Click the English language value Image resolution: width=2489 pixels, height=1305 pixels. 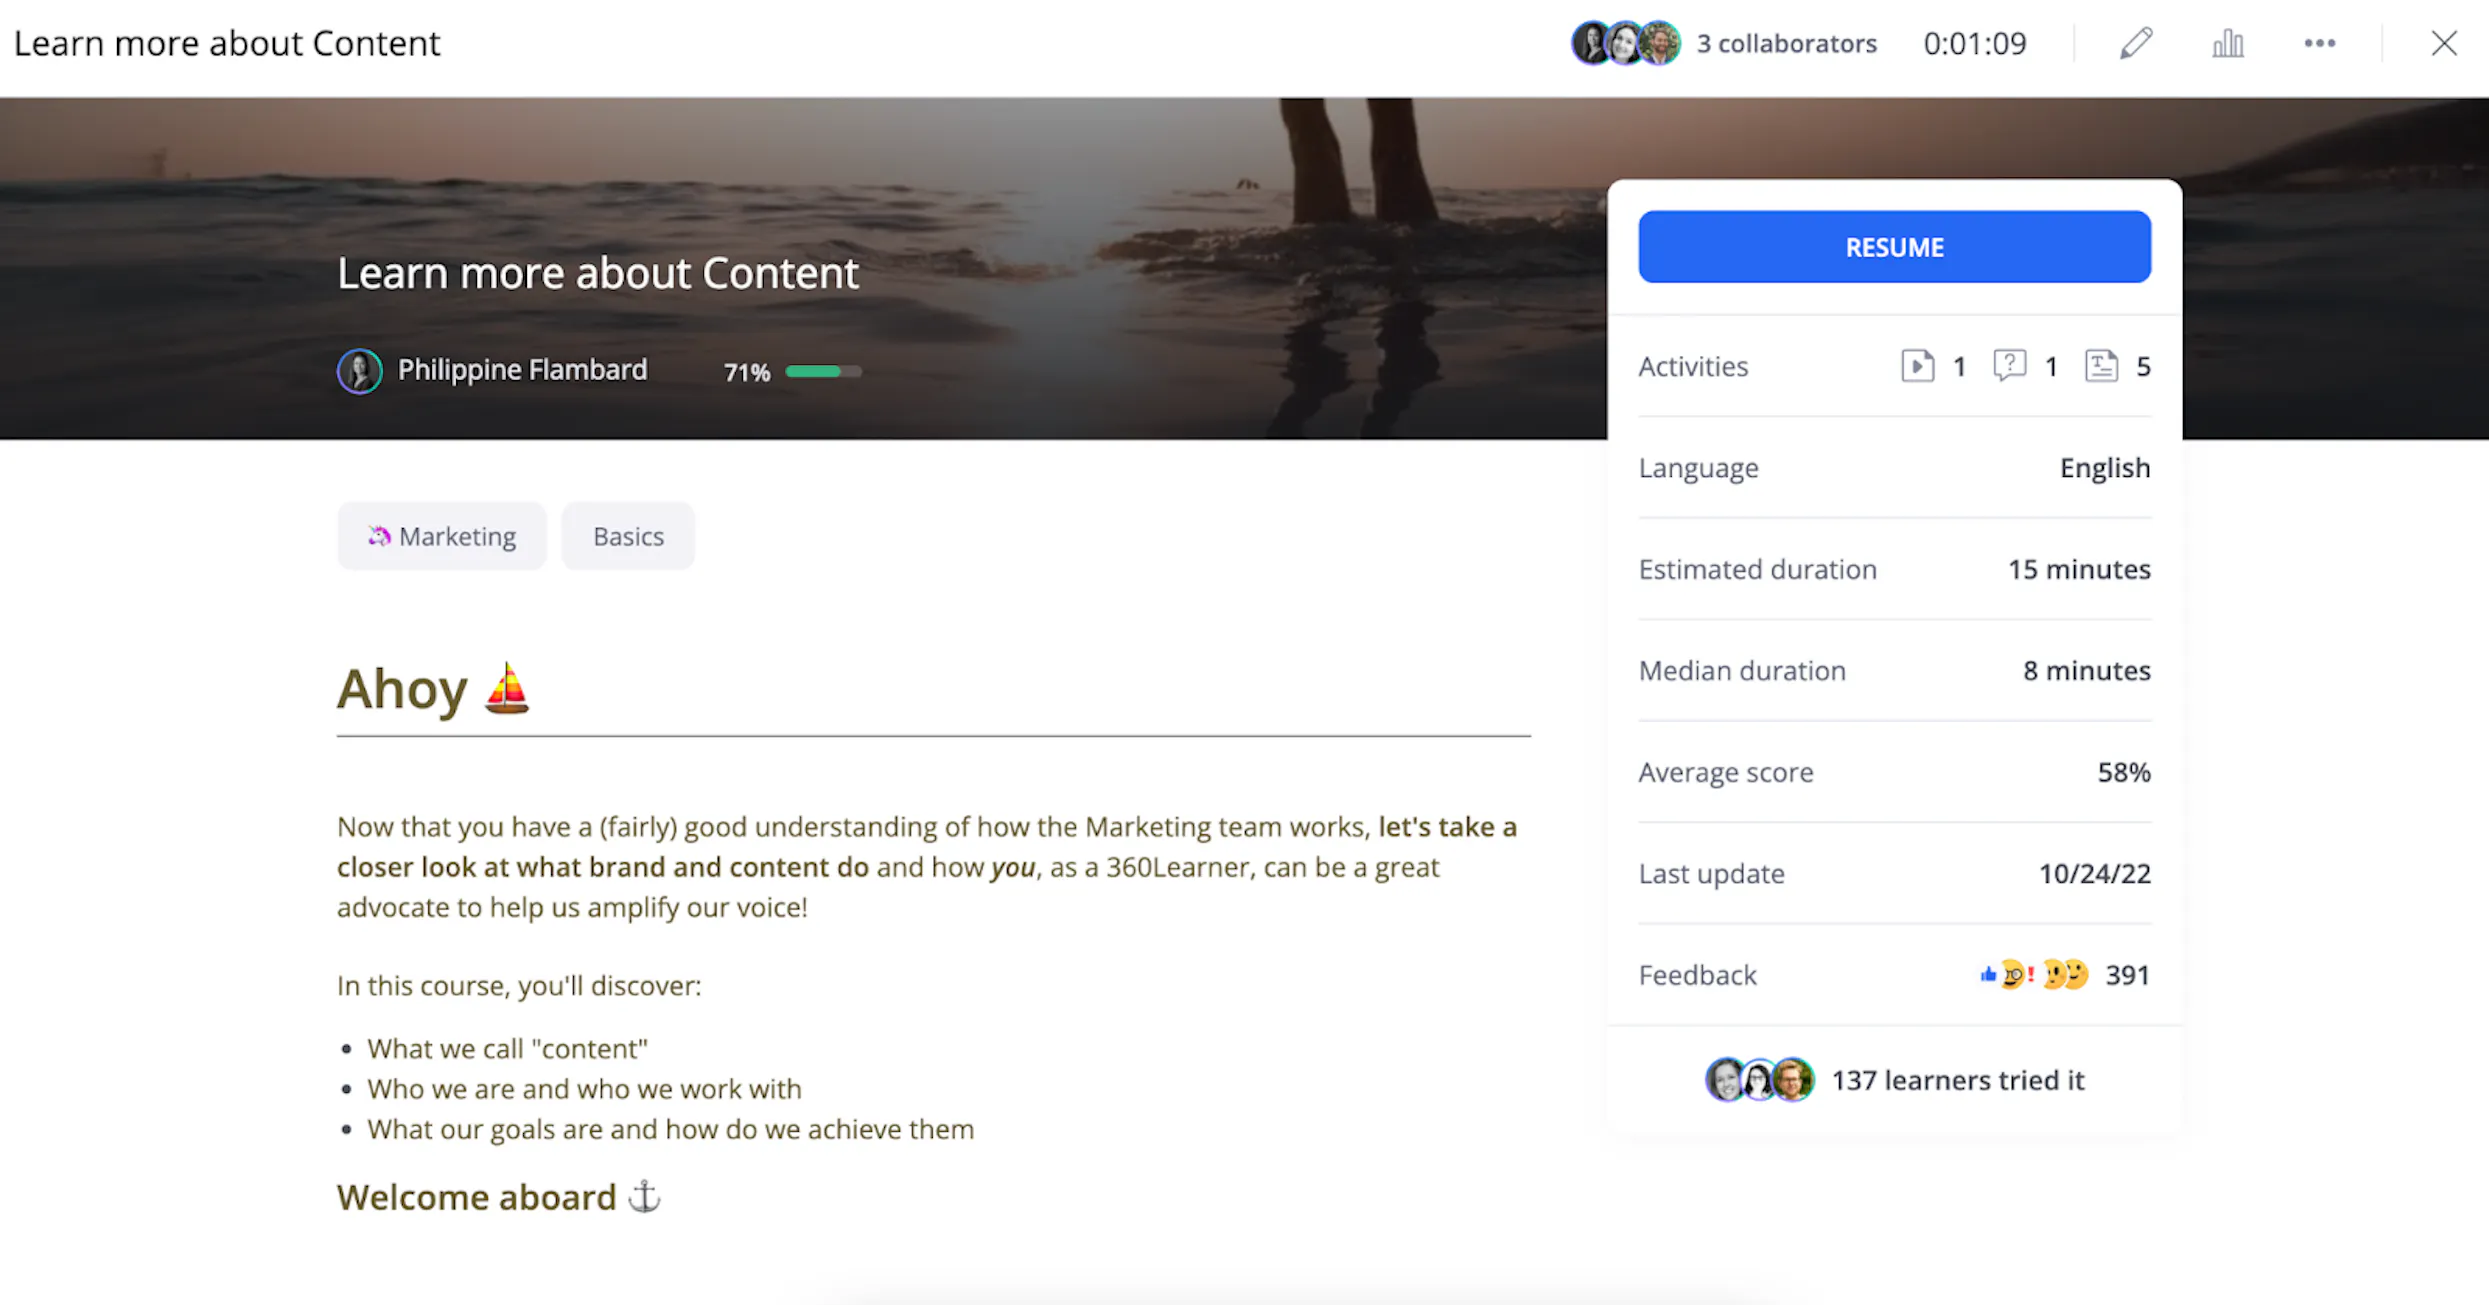coord(2105,468)
